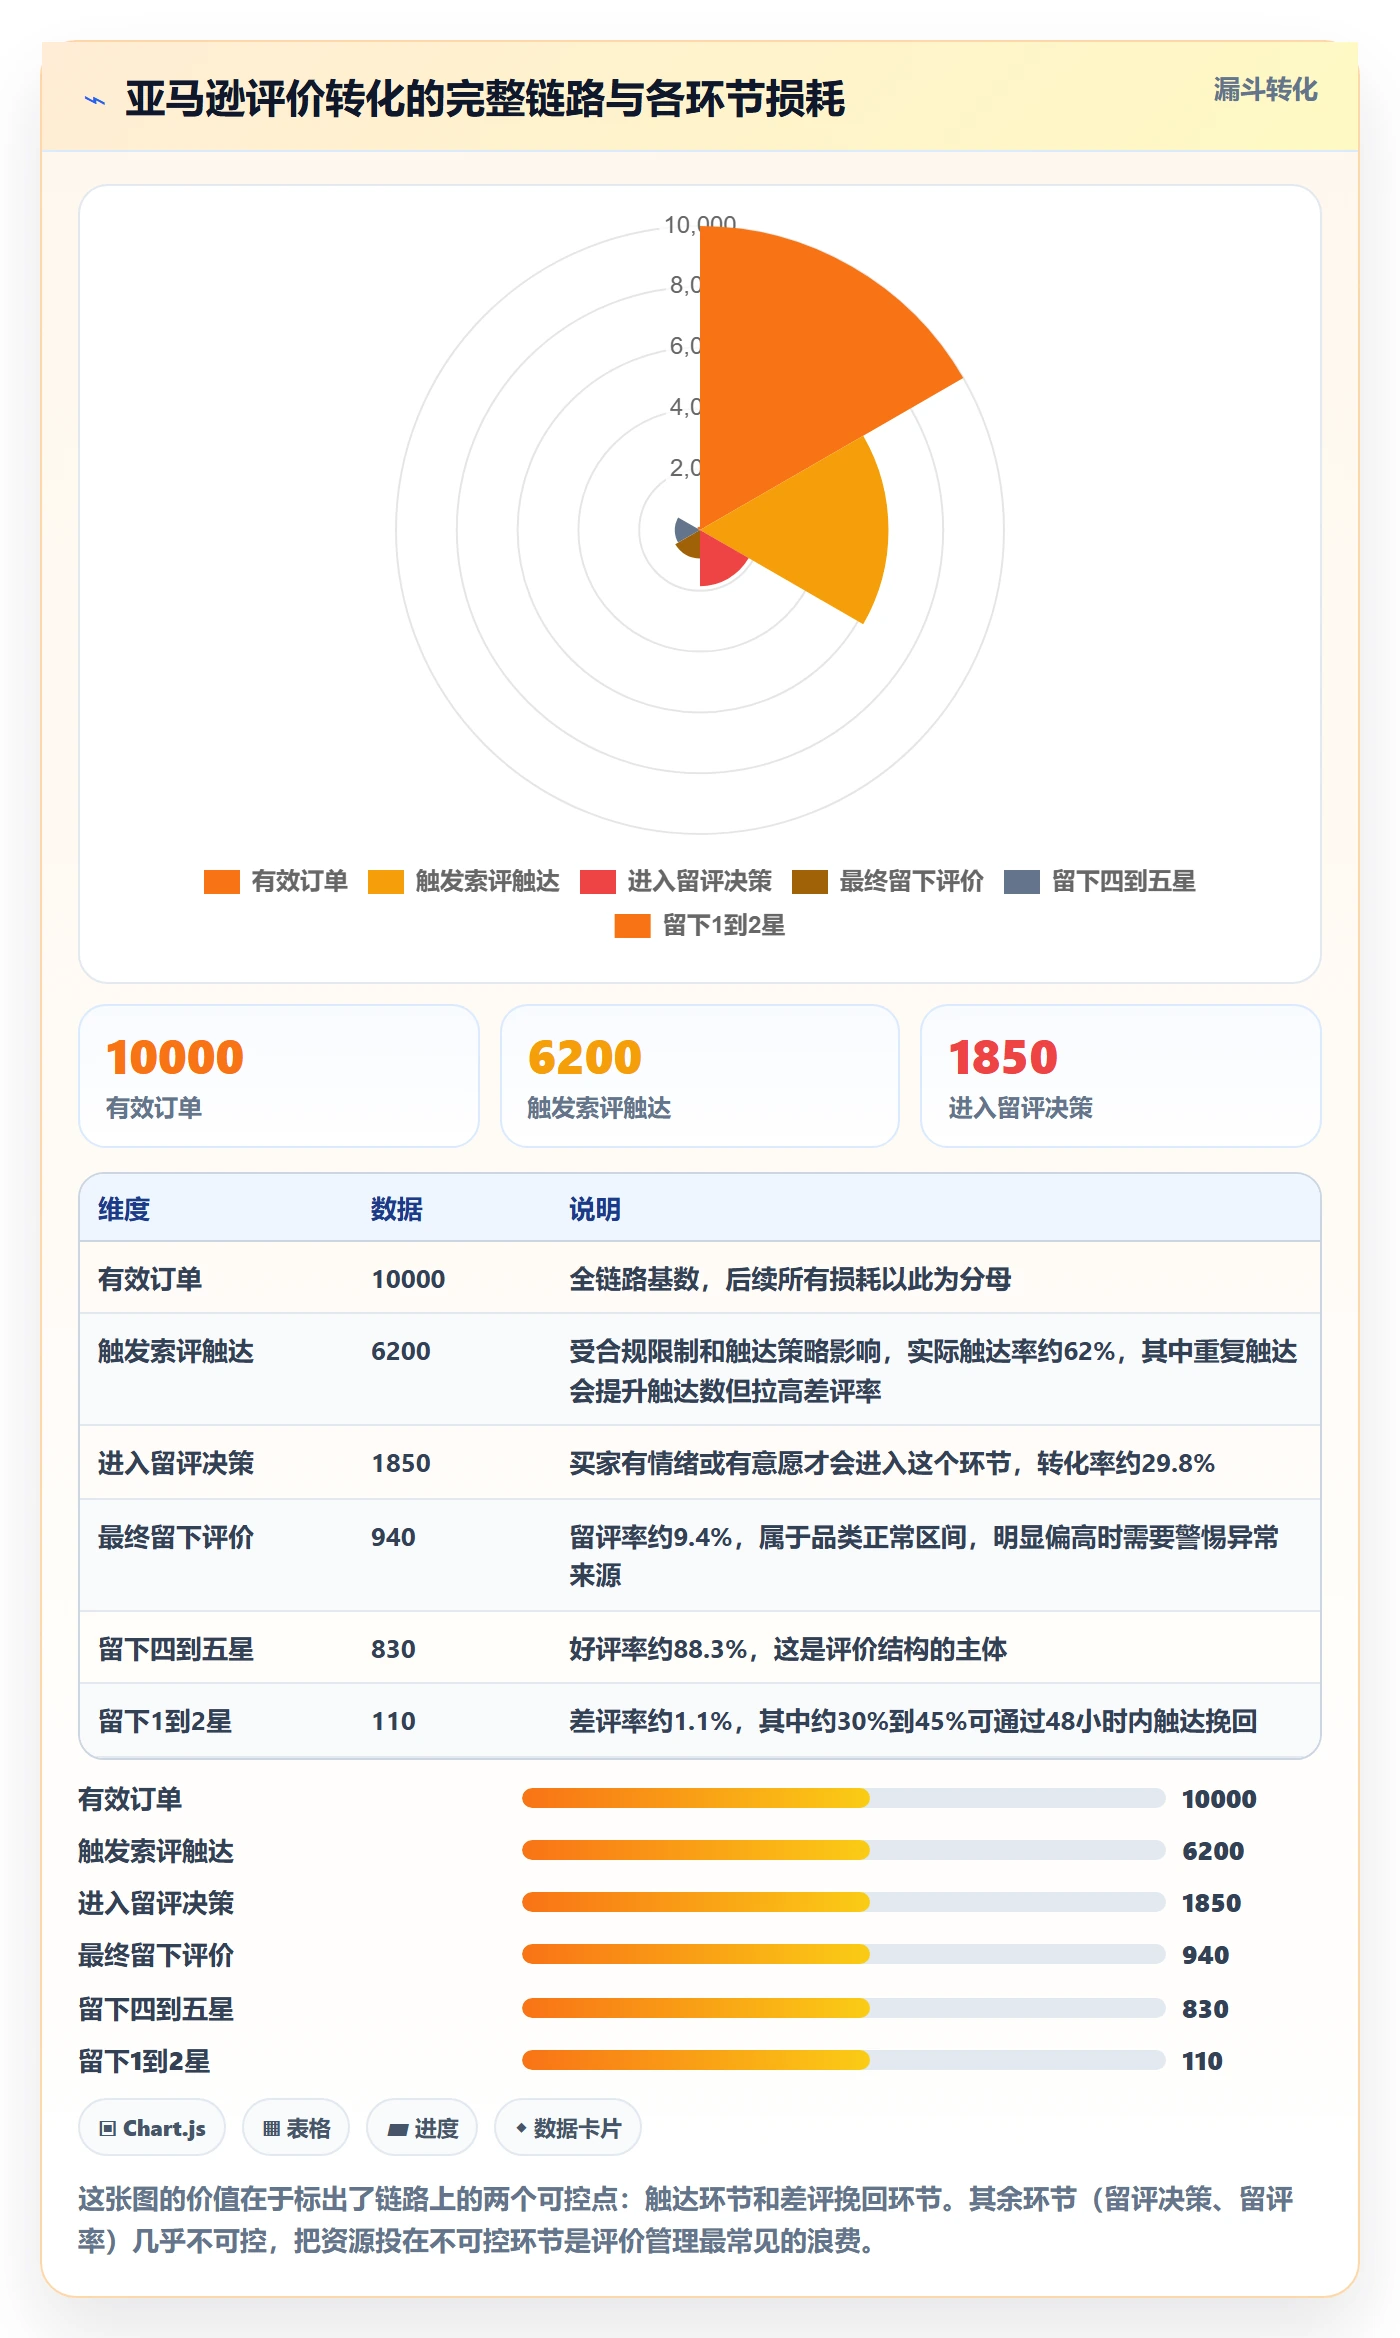Toggle the 触发索评触达 legend item
This screenshot has height=2338, width=1400.
(x=463, y=881)
